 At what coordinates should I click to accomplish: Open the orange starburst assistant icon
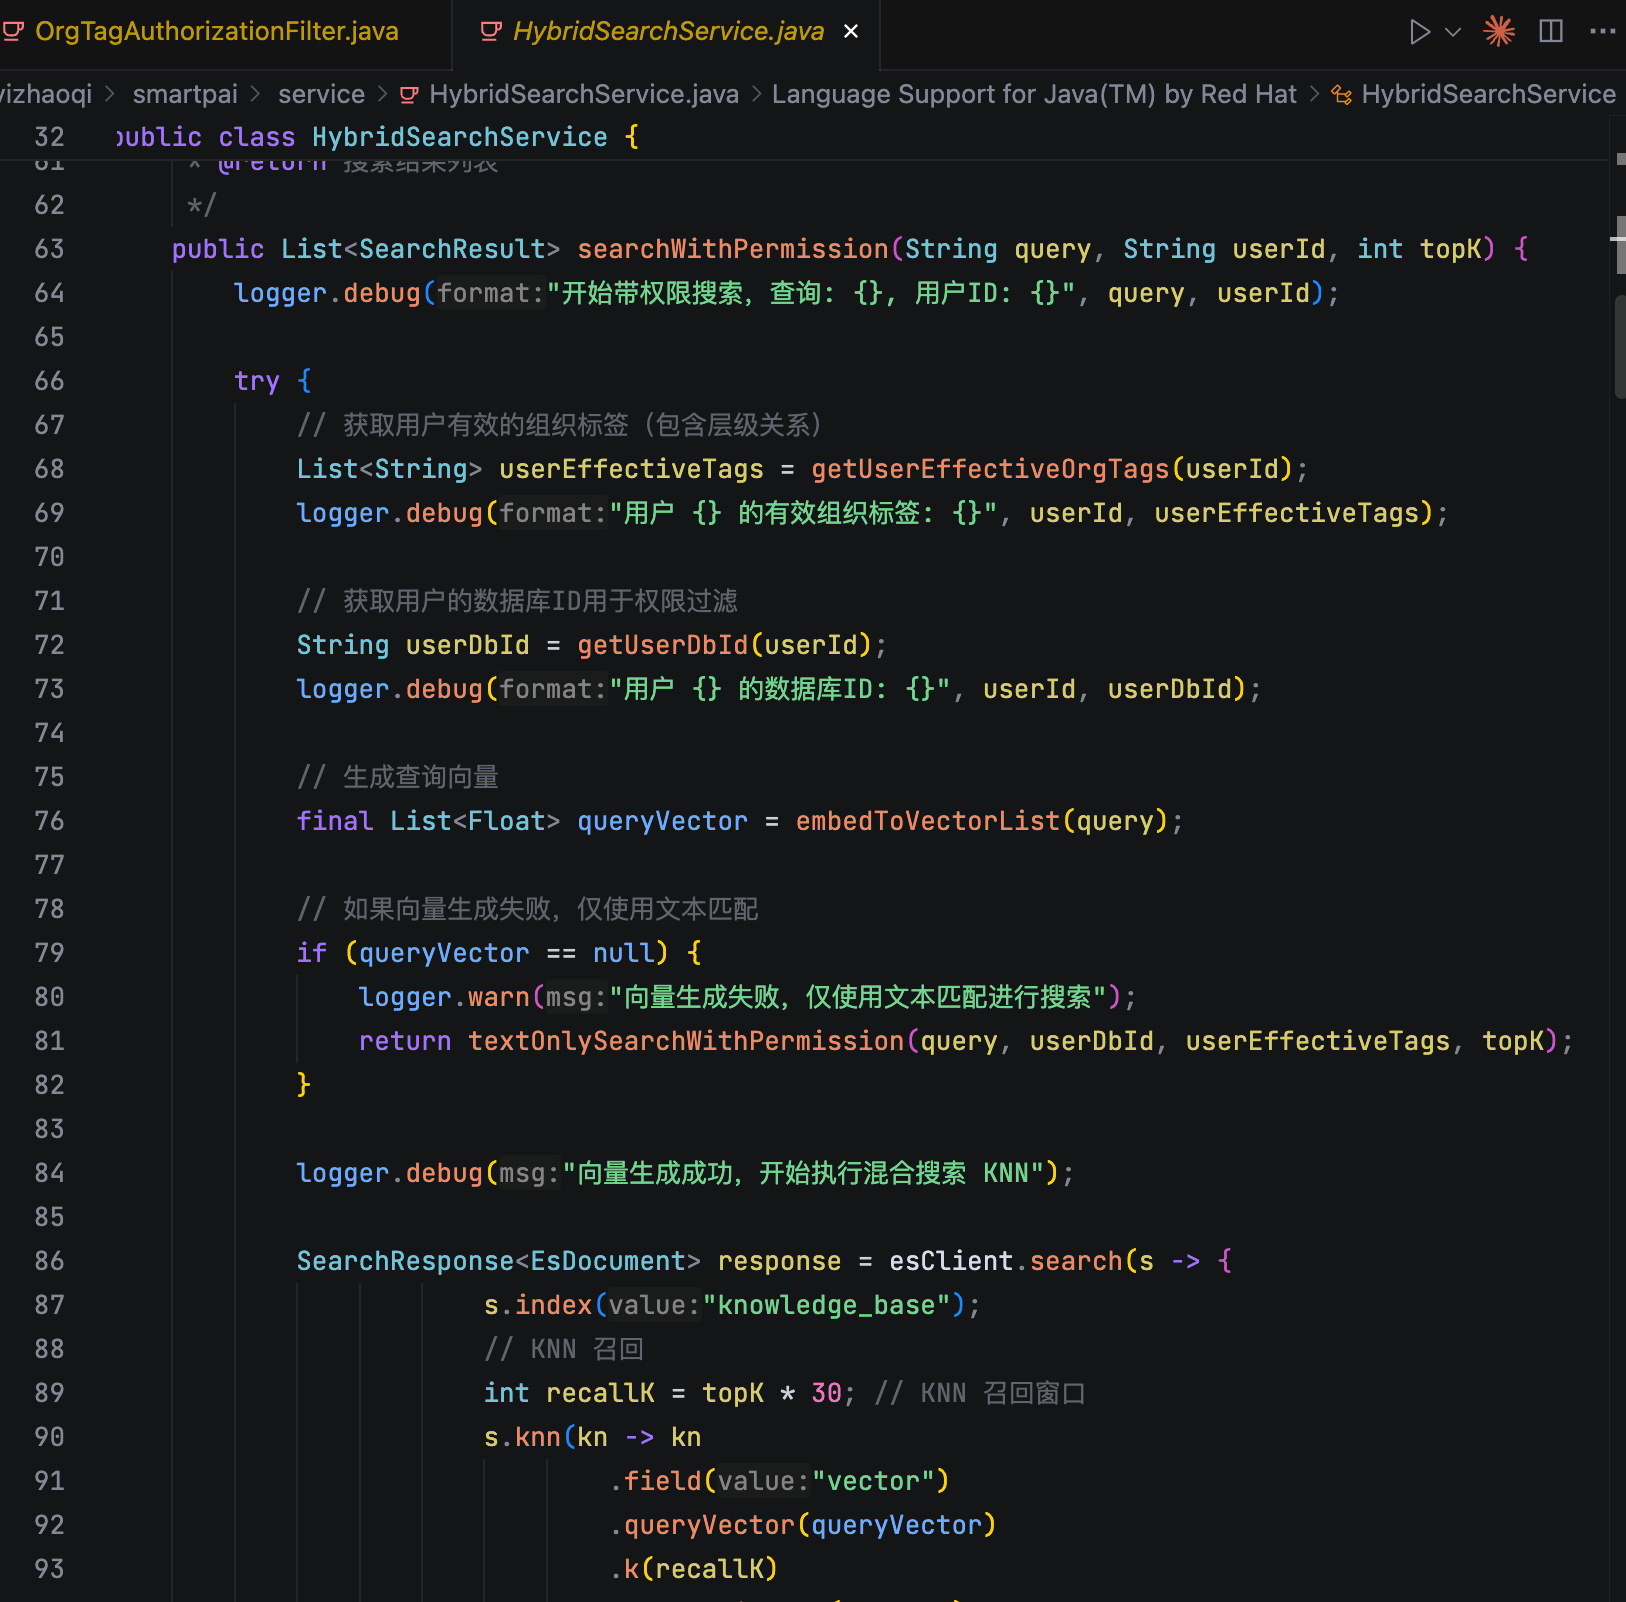(1499, 31)
